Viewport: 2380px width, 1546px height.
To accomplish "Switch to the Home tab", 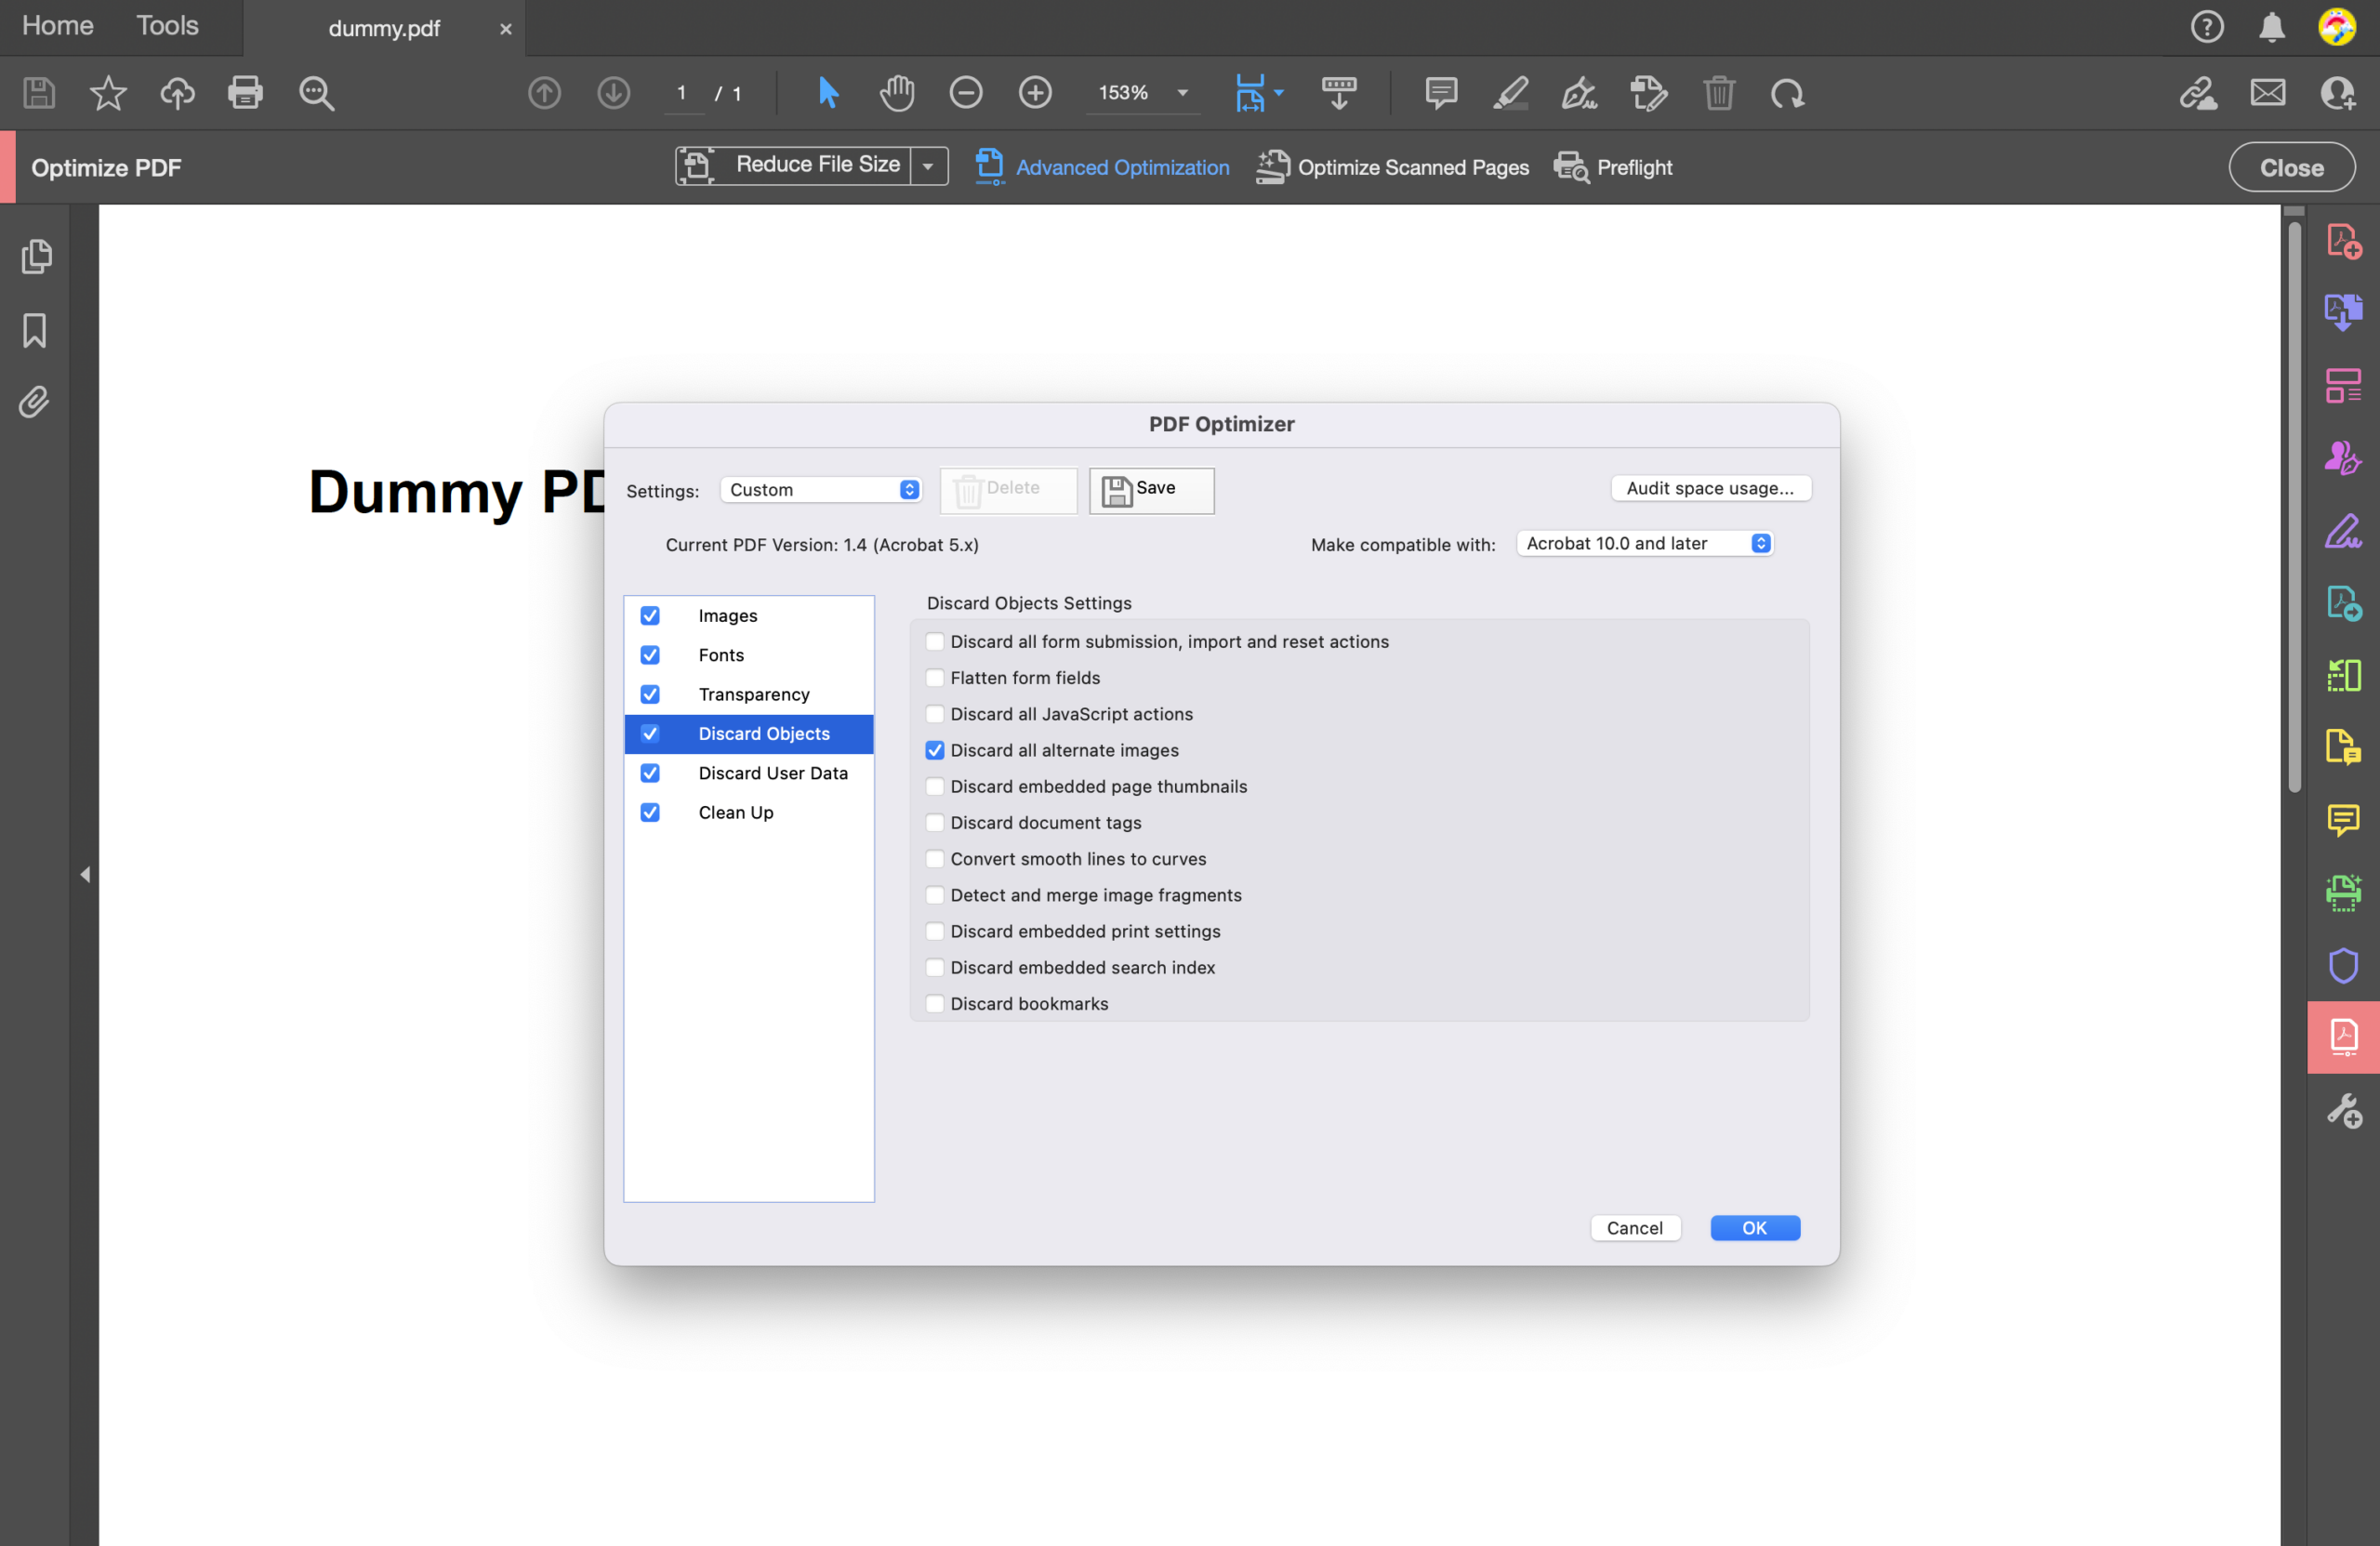I will coord(58,26).
